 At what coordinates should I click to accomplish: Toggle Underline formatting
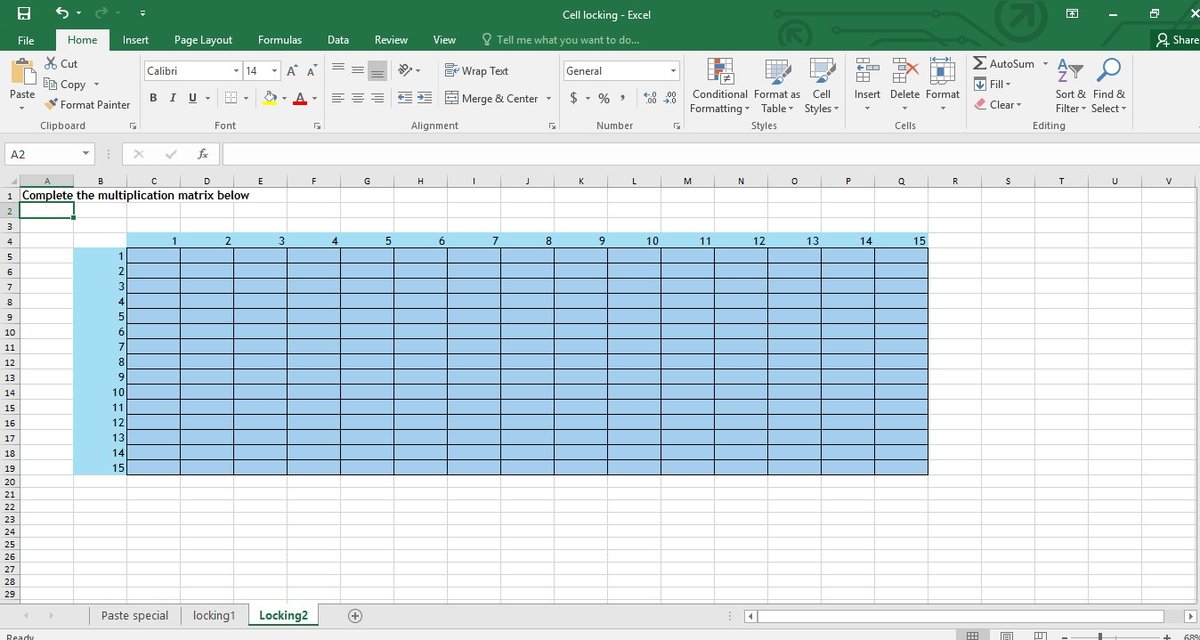pos(192,98)
